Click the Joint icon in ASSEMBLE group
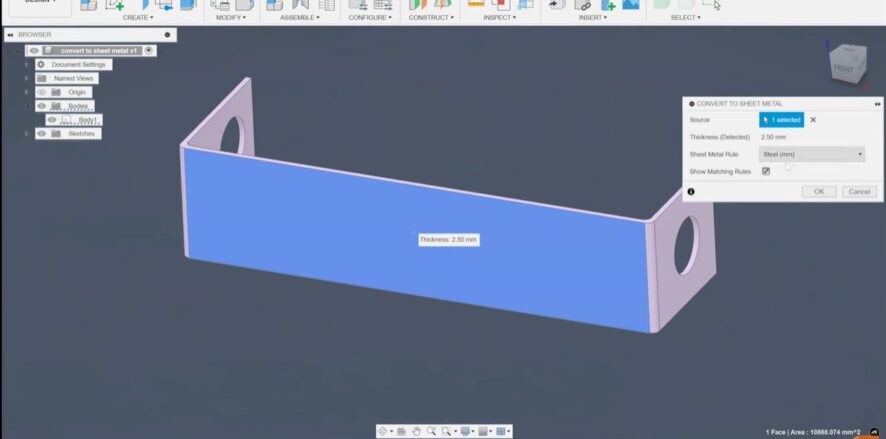 301,5
